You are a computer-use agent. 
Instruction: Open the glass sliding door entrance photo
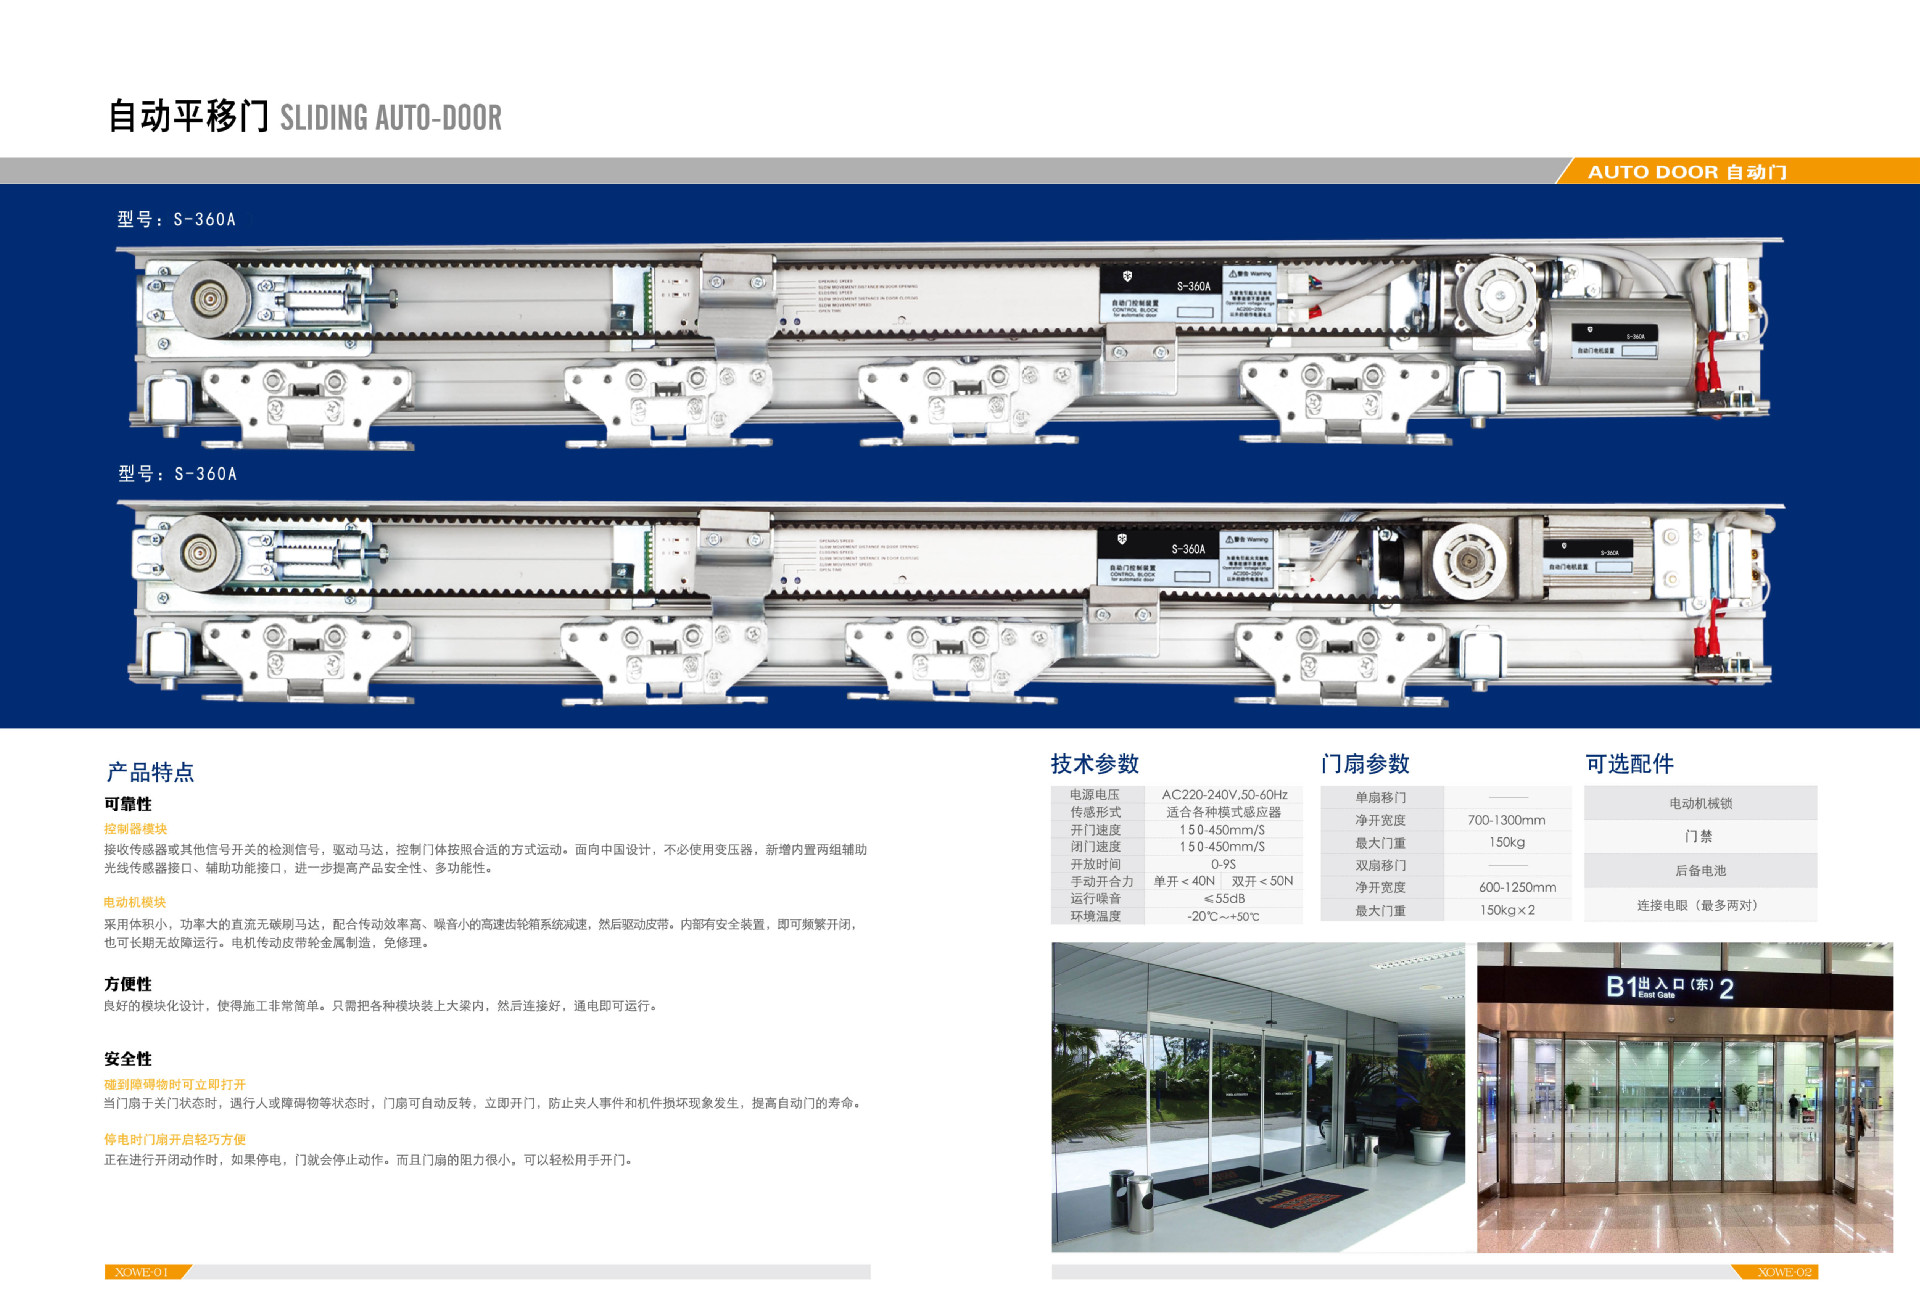(1259, 1097)
